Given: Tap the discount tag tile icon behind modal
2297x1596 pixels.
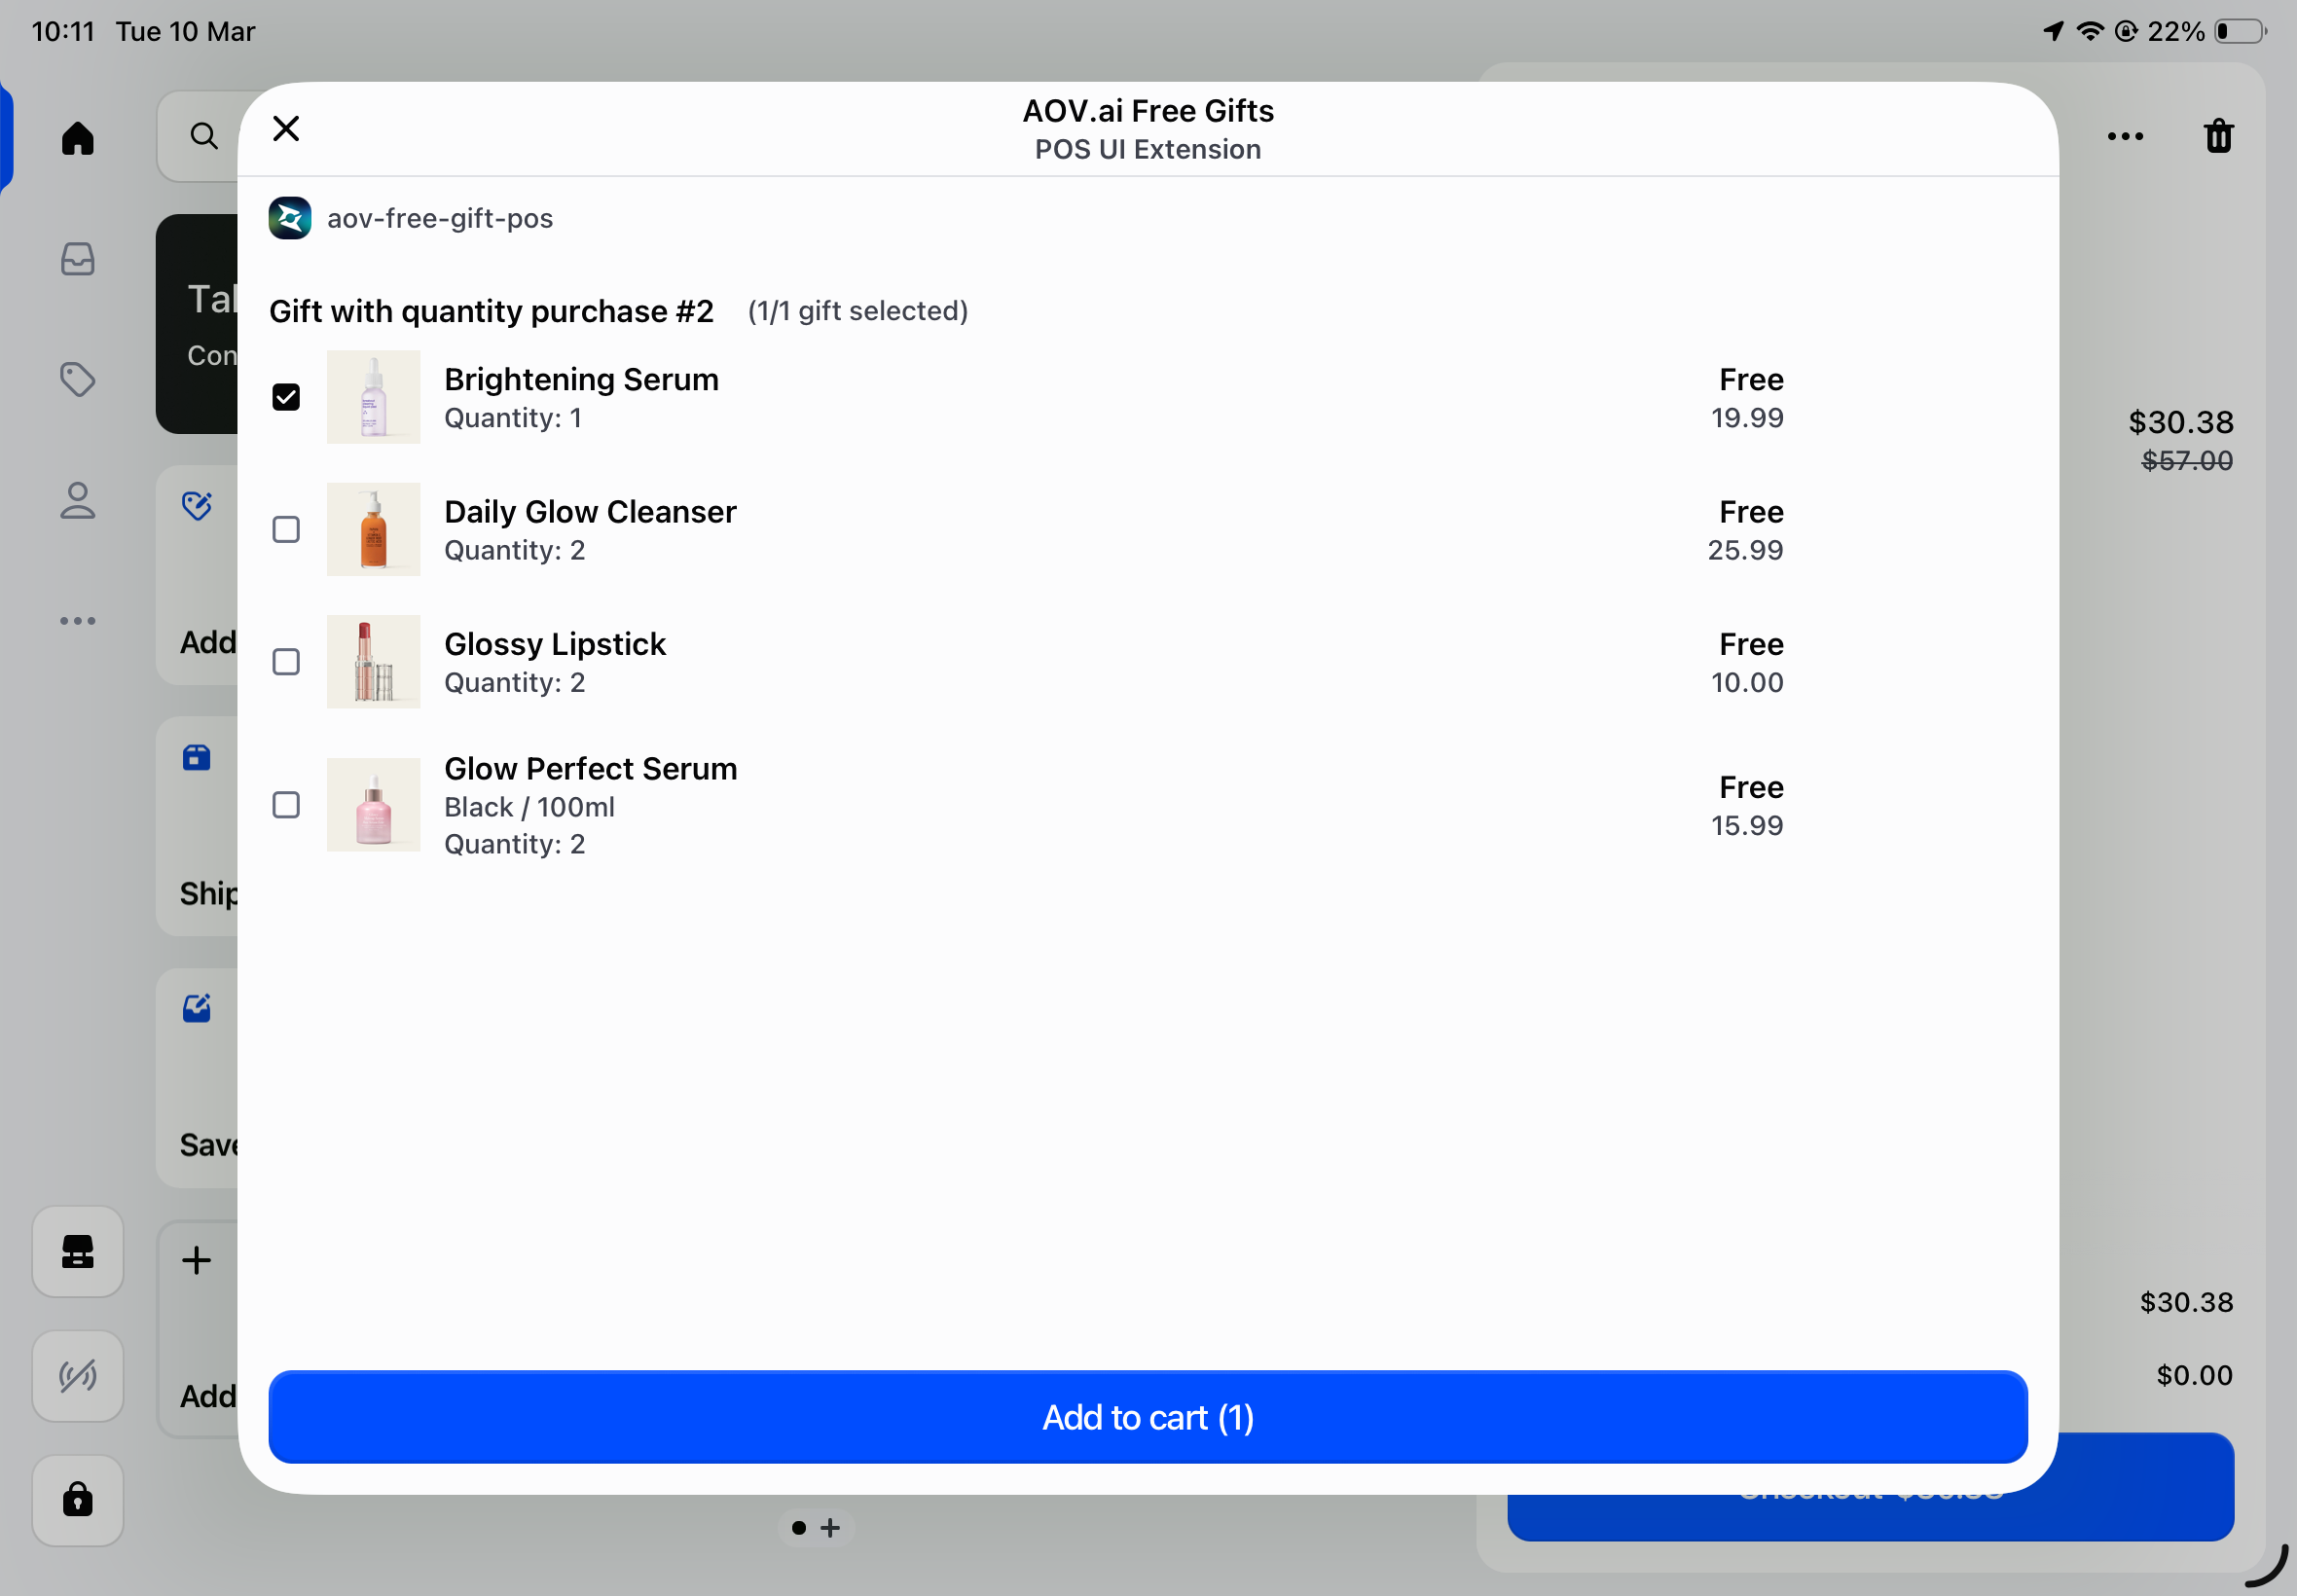Looking at the screenshot, I should tap(197, 505).
